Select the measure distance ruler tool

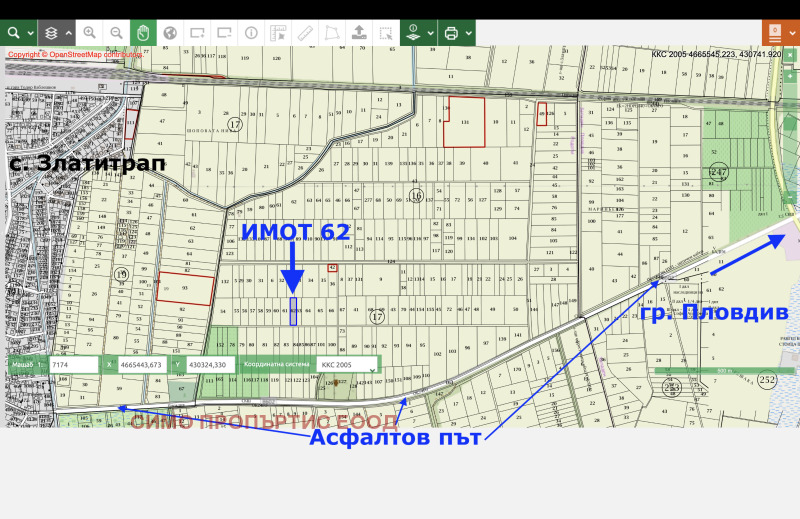click(305, 33)
